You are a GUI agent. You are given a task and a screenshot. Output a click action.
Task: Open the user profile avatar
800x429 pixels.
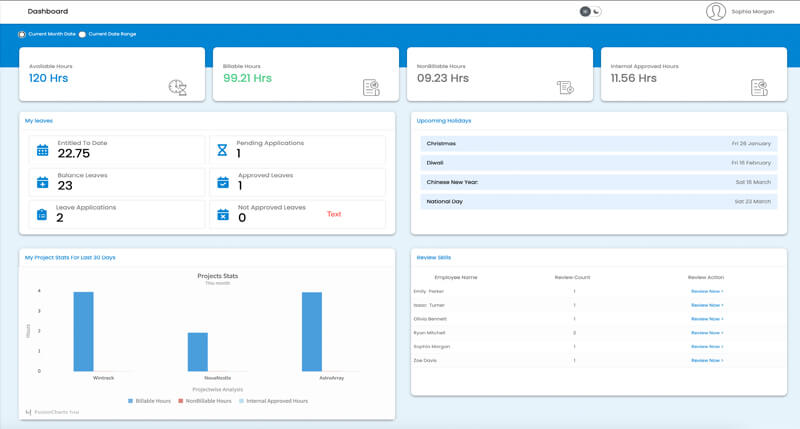pos(715,12)
